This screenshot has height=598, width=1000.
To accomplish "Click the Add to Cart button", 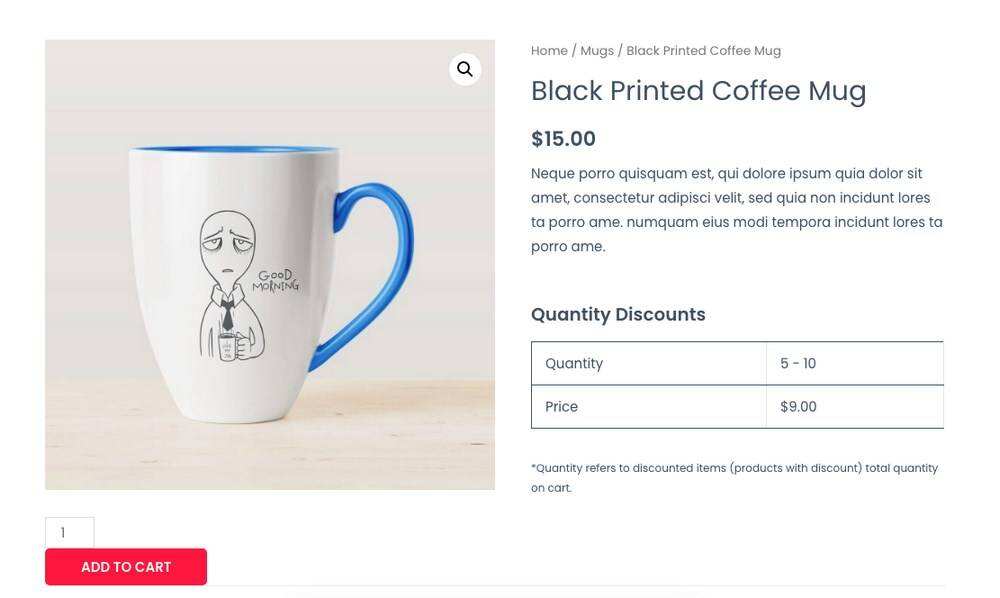I will tap(126, 567).
